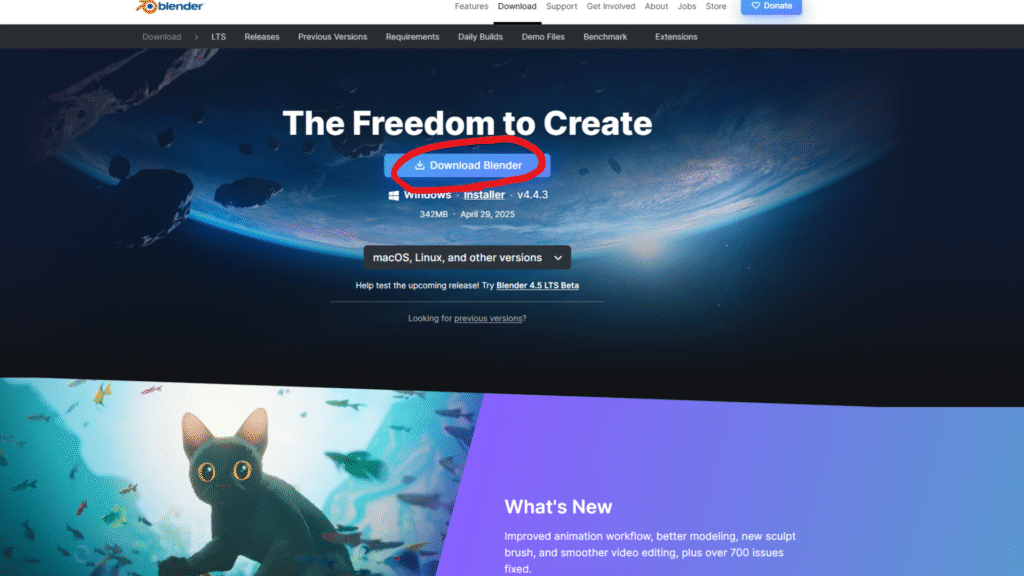Open the Daily Builds tab
This screenshot has height=576, width=1024.
click(480, 37)
